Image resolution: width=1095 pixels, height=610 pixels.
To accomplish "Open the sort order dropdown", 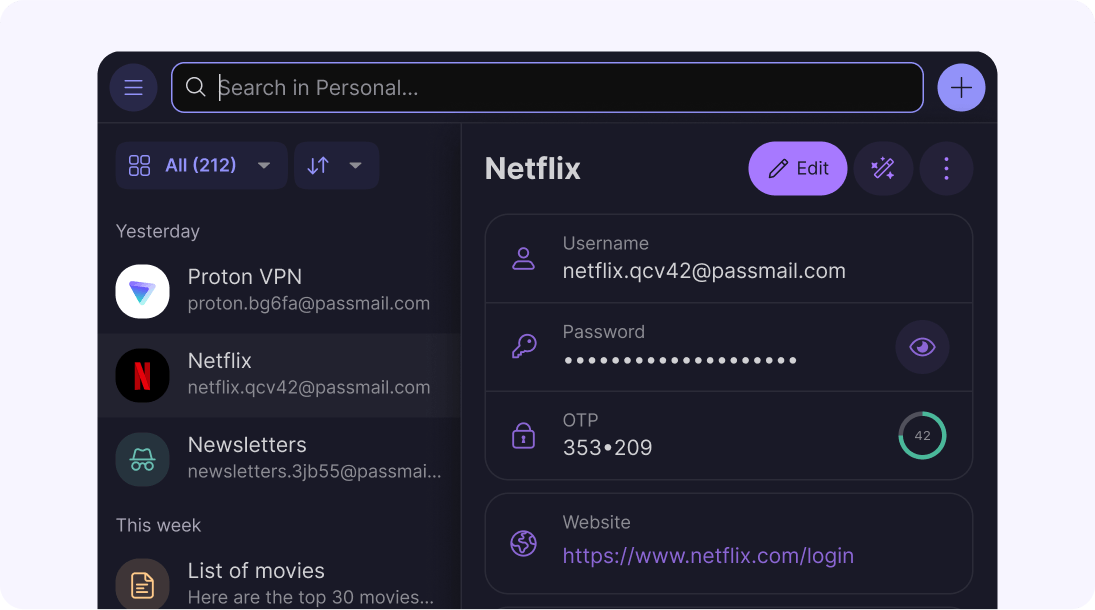I will 336,165.
